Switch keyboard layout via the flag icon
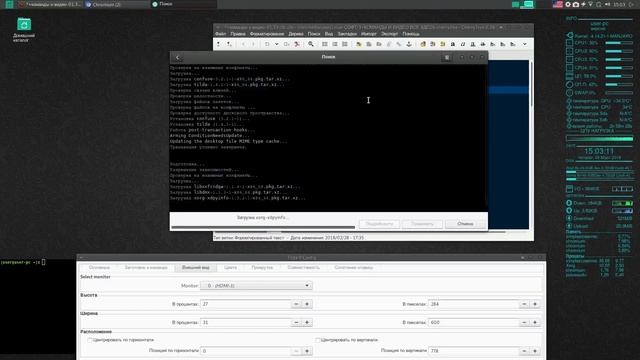The width and height of the screenshot is (640, 360). [x=558, y=4]
